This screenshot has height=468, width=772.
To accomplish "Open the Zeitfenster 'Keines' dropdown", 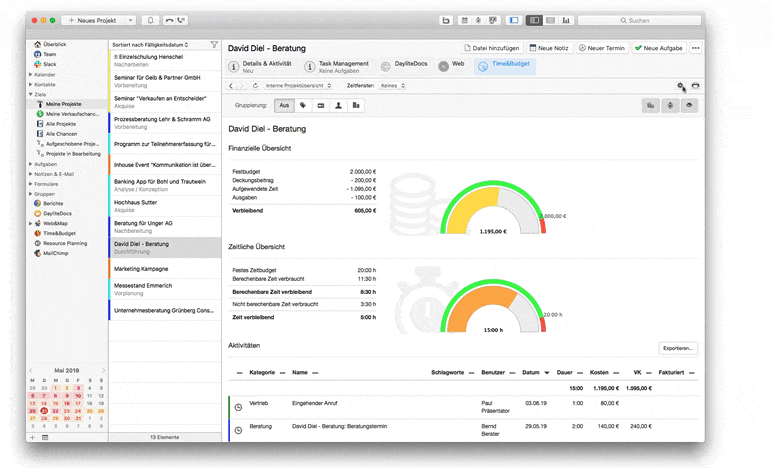I will click(x=392, y=86).
